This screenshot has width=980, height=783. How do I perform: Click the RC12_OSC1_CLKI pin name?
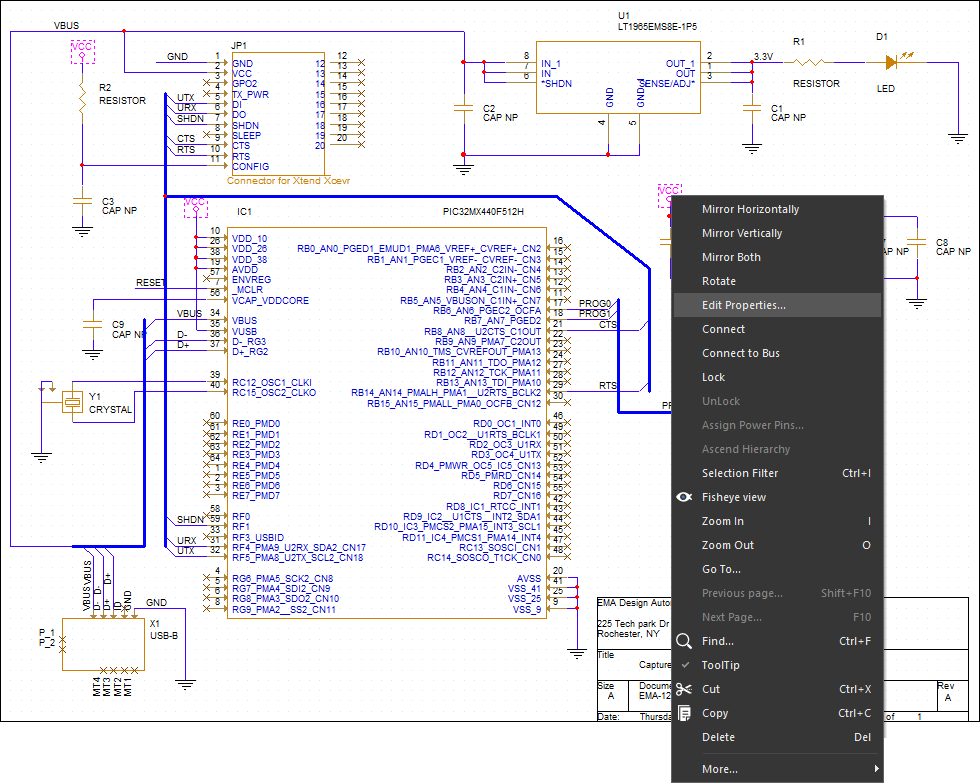(x=272, y=382)
